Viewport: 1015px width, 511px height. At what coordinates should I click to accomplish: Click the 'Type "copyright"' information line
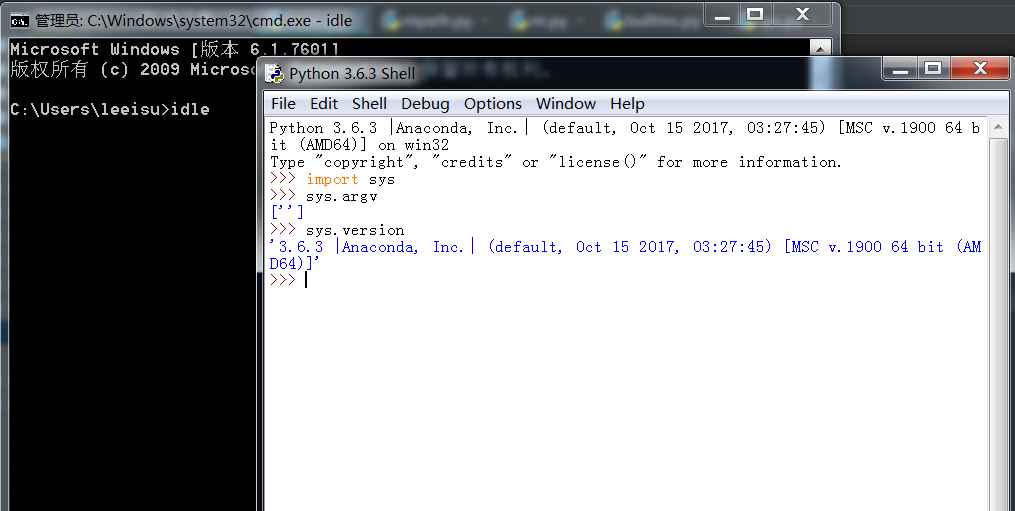click(x=555, y=162)
